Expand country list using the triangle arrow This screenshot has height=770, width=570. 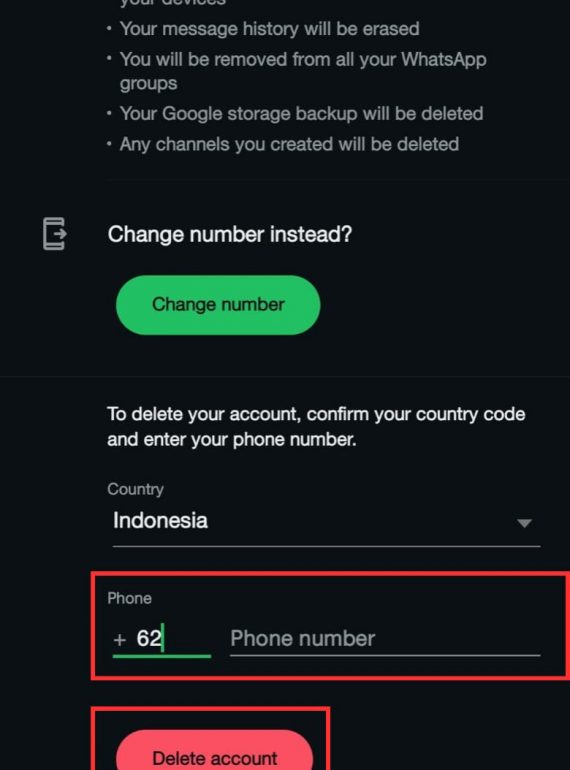point(524,523)
